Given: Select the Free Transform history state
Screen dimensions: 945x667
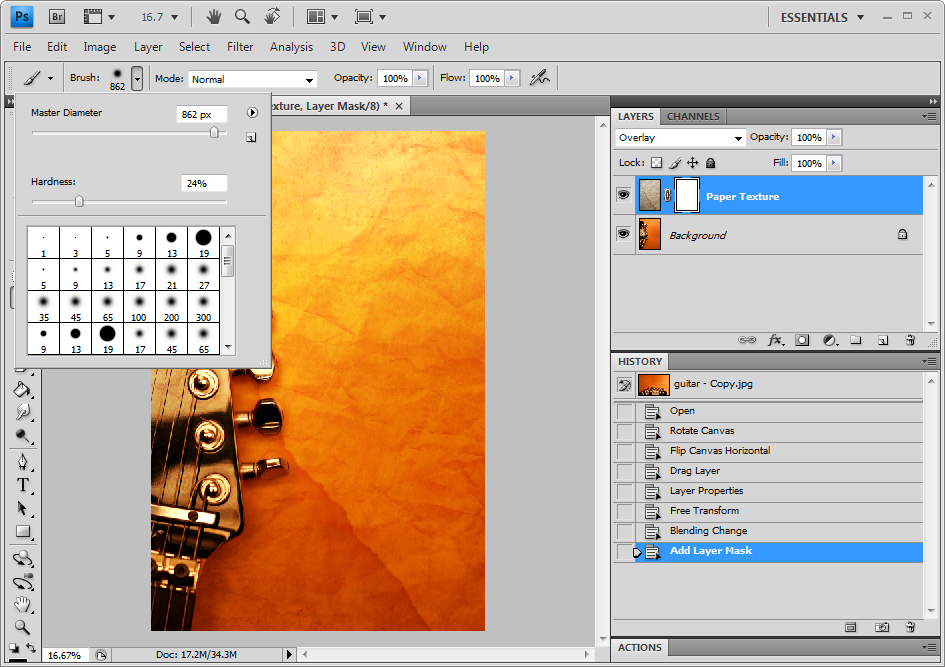Looking at the screenshot, I should pos(704,511).
